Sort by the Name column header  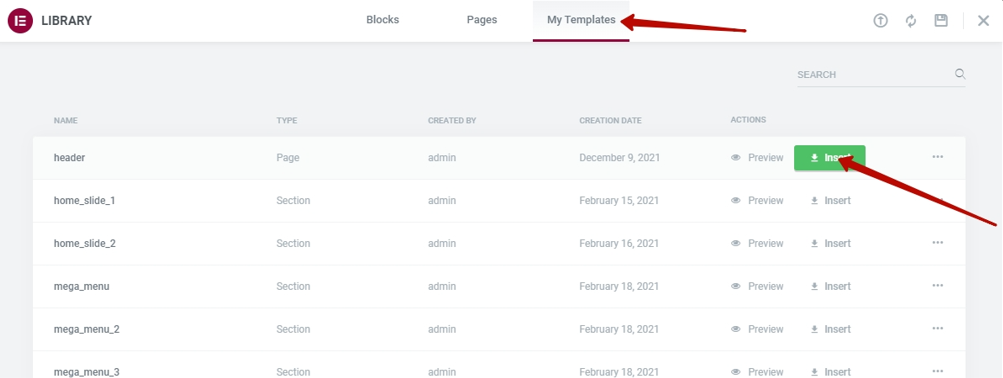(x=65, y=120)
